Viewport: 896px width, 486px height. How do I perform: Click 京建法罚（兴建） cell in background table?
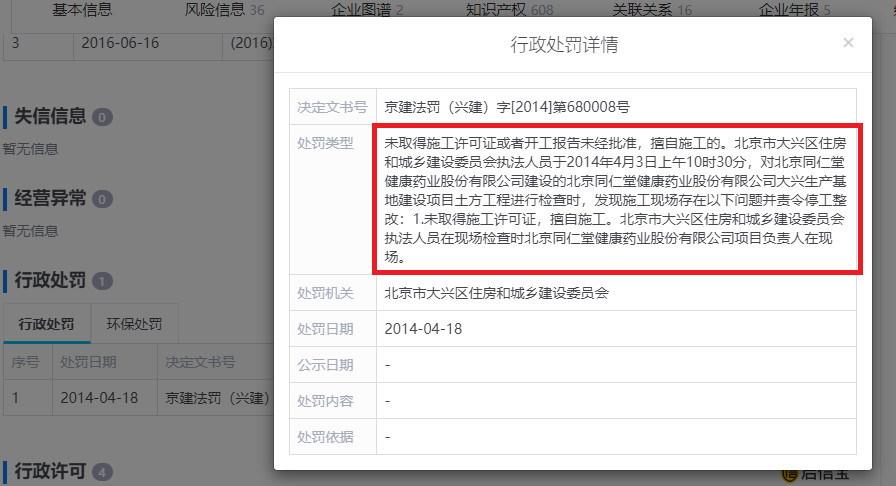pyautogui.click(x=217, y=398)
